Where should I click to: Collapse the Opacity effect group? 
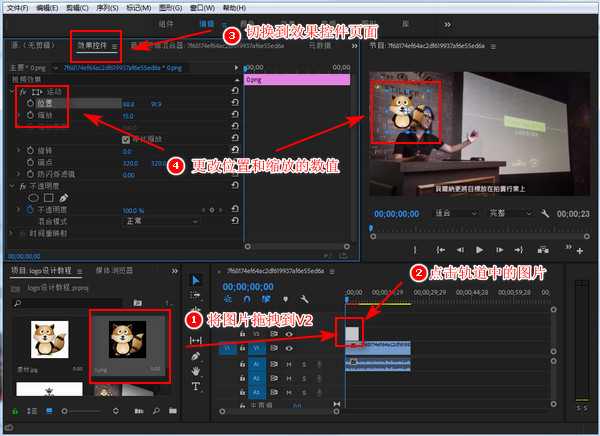pos(11,186)
